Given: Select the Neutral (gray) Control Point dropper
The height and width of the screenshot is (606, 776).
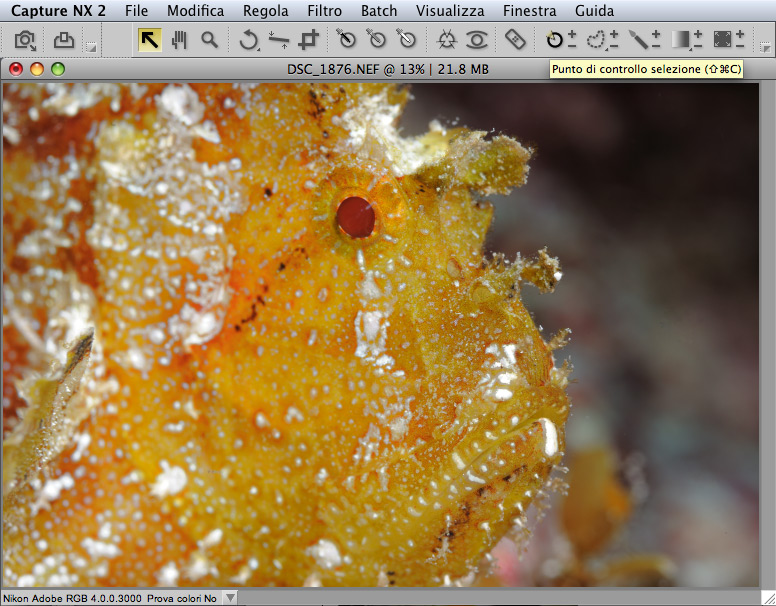Looking at the screenshot, I should click(376, 39).
